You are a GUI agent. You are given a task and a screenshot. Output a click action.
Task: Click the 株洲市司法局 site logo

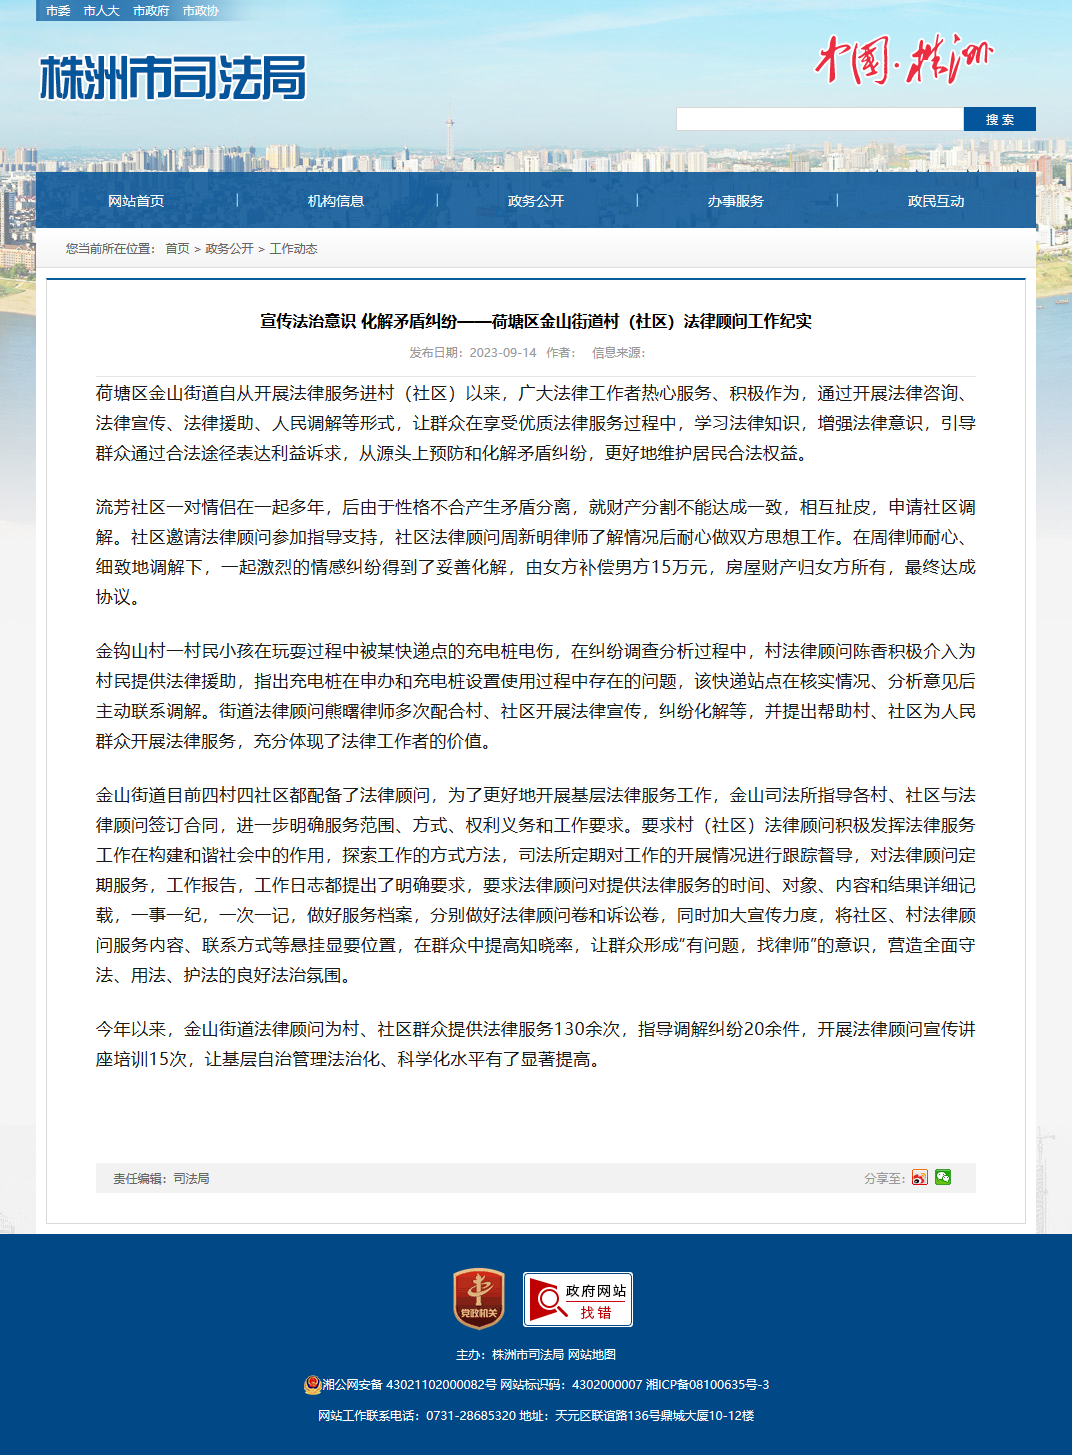click(x=173, y=78)
